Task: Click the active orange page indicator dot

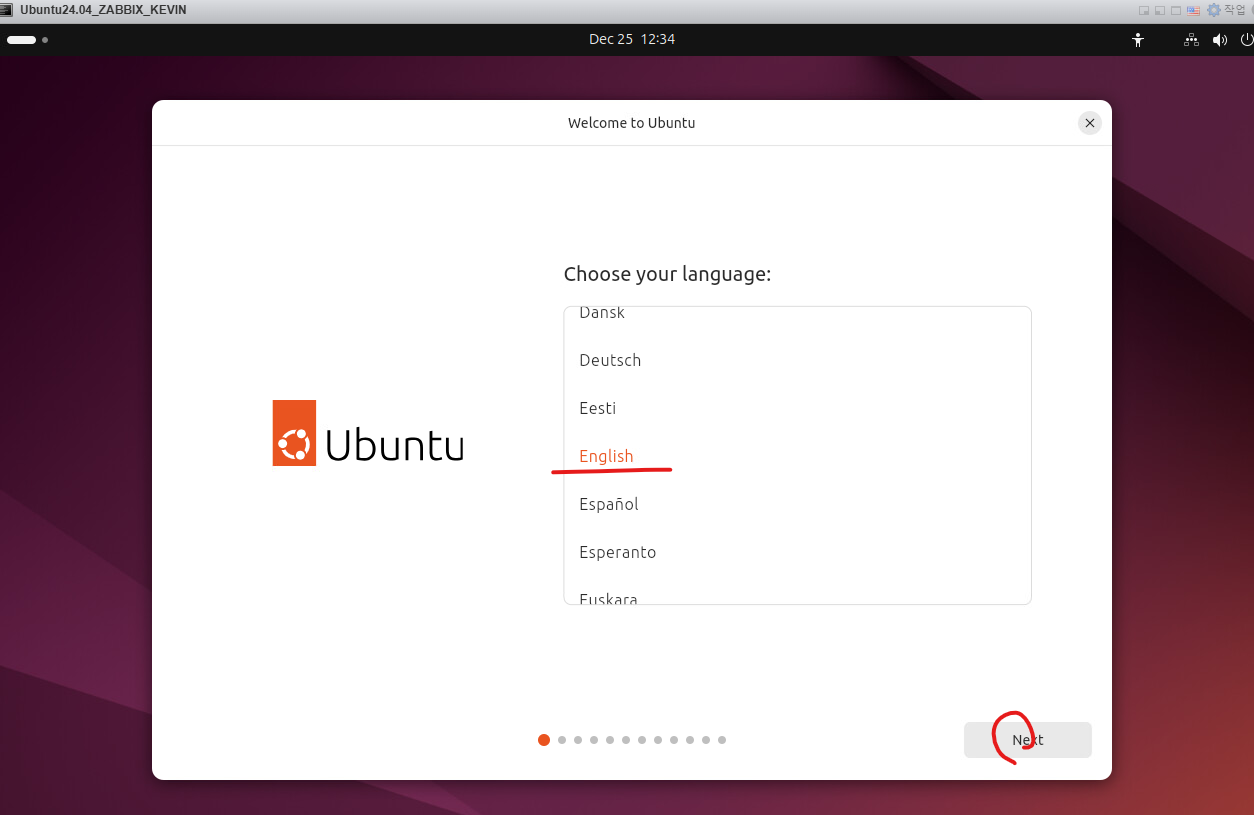Action: [544, 740]
